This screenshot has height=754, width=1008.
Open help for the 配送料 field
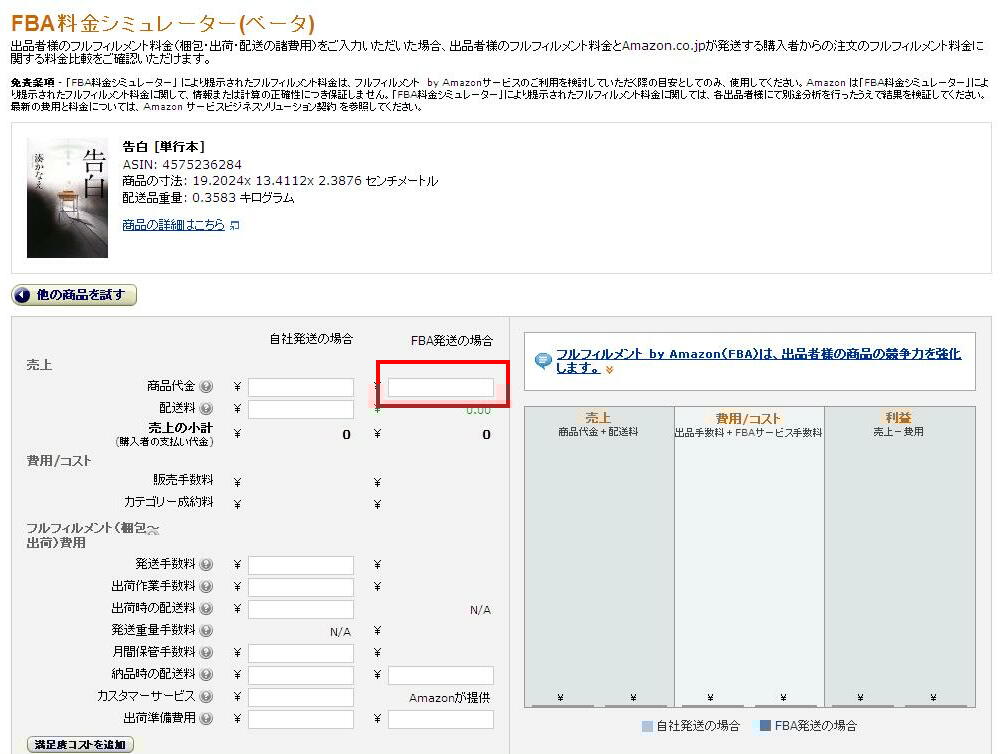point(205,408)
